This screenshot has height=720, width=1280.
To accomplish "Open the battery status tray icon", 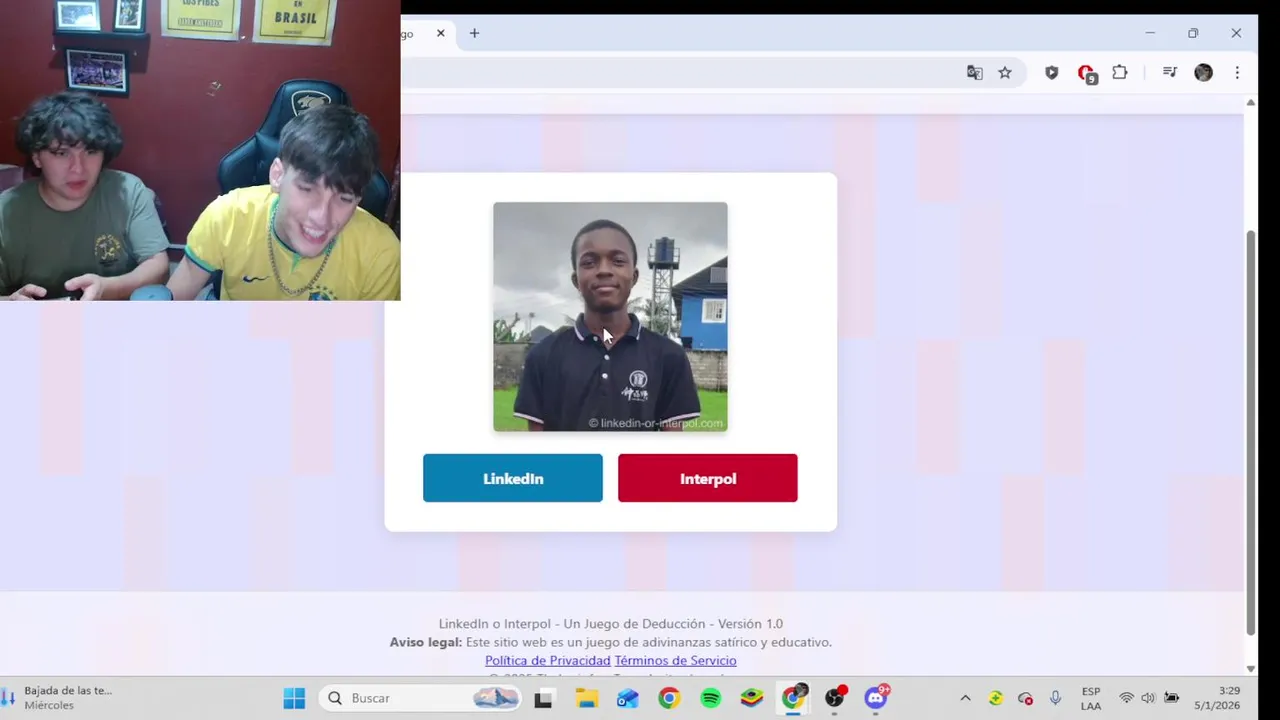I will pos(1171,698).
